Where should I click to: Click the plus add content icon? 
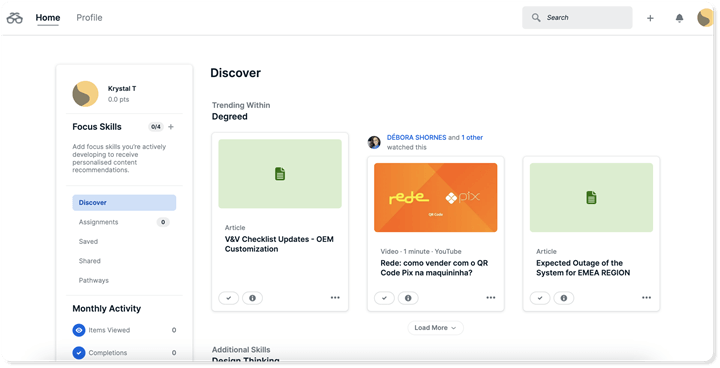(650, 18)
